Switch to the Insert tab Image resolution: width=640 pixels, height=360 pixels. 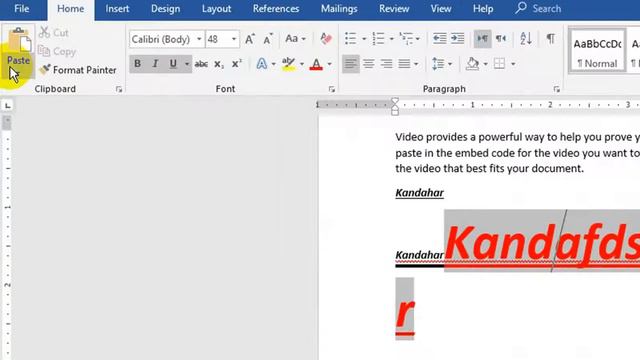[117, 9]
